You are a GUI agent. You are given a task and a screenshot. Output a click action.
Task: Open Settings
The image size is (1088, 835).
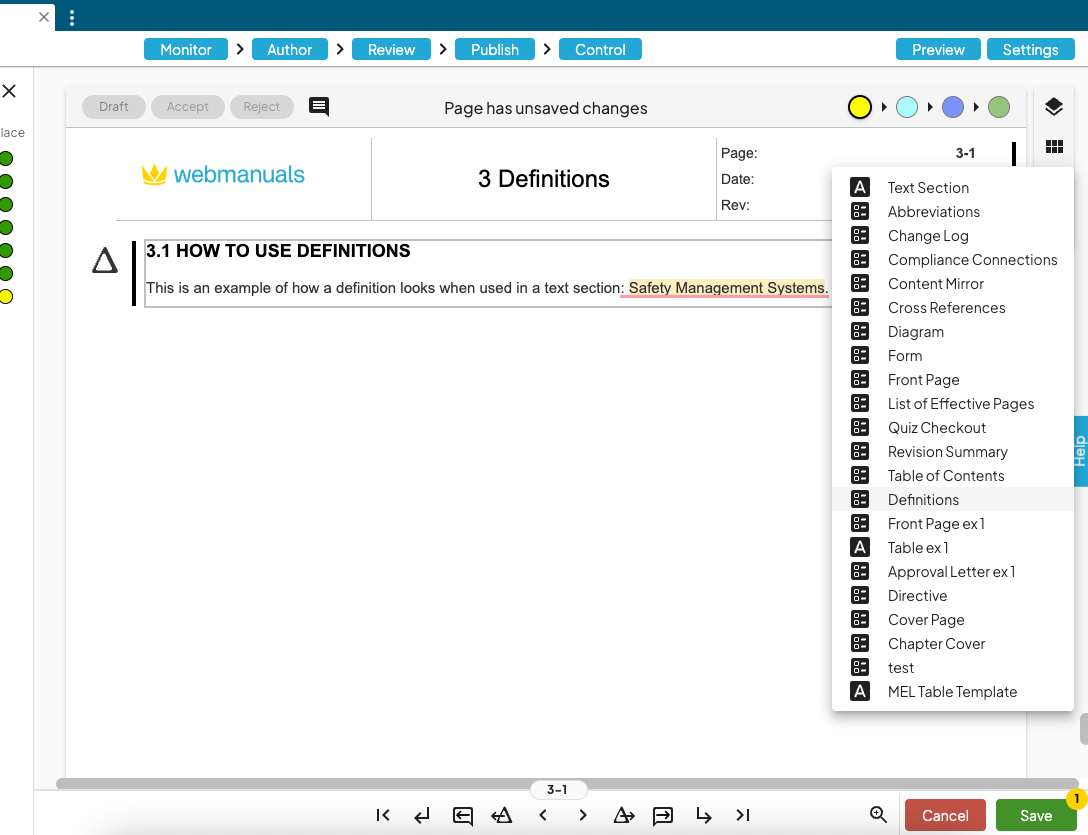tap(1030, 49)
